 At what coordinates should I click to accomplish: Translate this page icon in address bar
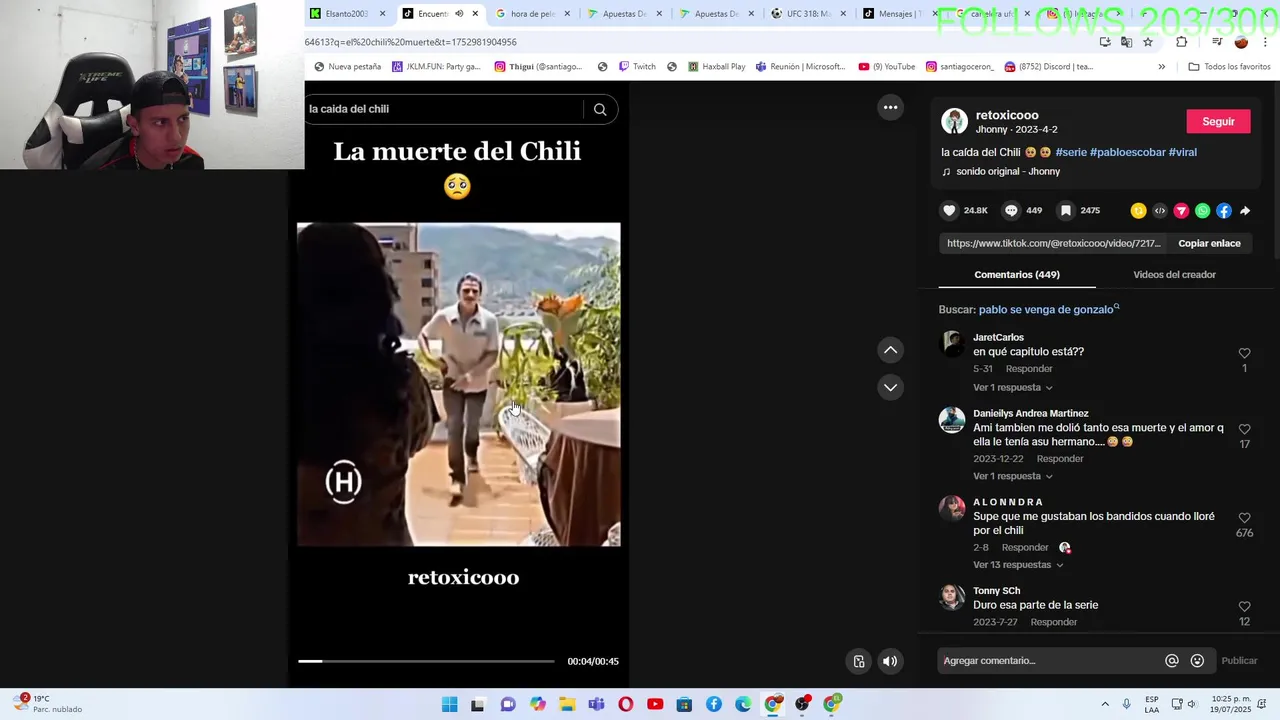[x=1126, y=42]
